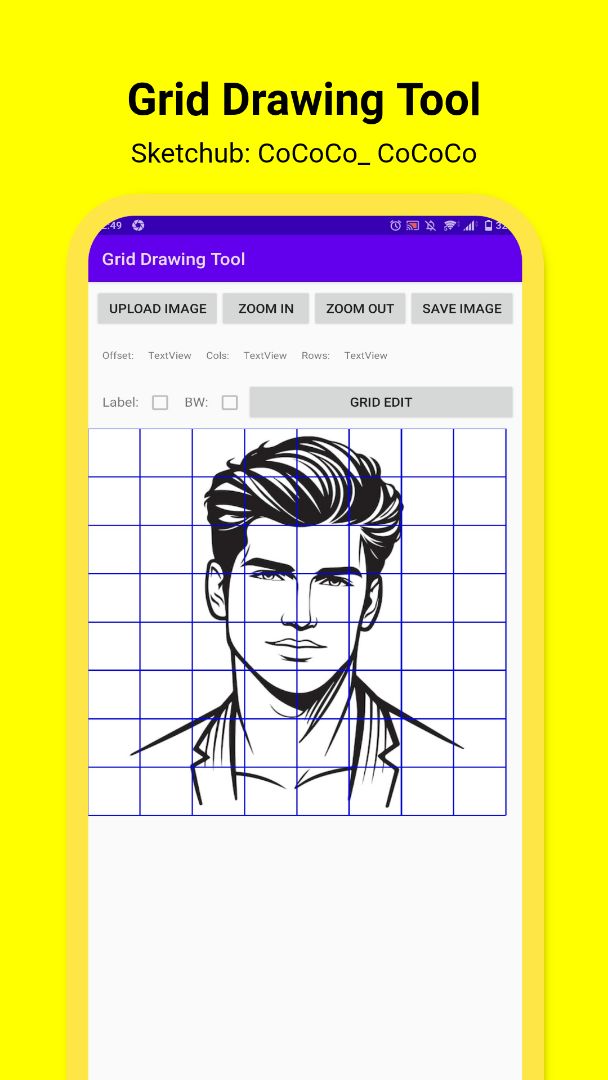Tap the alarm clock status icon
Viewport: 608px width, 1080px height.
click(x=396, y=226)
